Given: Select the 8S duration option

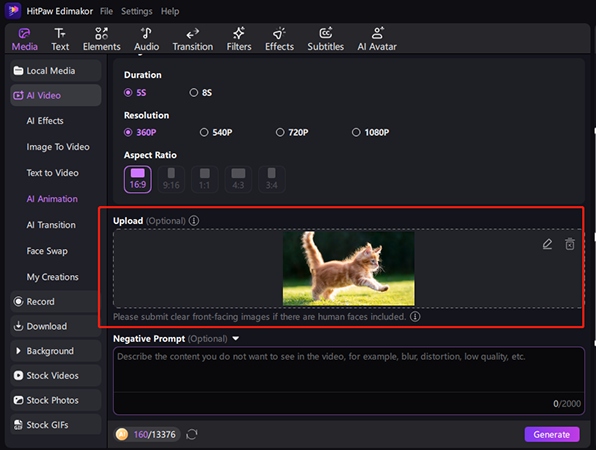Looking at the screenshot, I should coord(201,93).
